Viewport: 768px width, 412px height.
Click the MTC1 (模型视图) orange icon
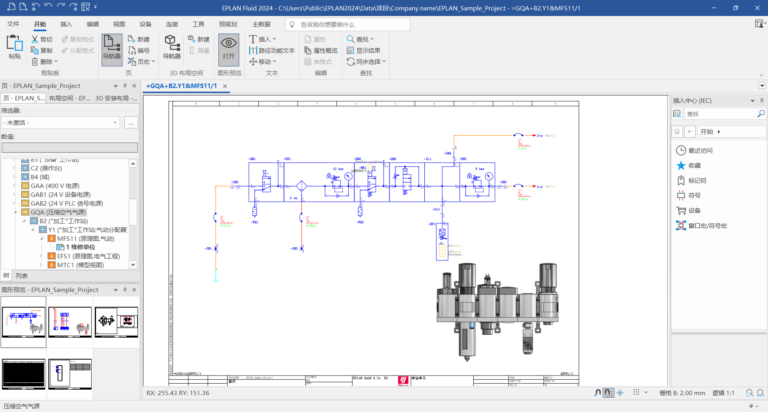tap(51, 265)
